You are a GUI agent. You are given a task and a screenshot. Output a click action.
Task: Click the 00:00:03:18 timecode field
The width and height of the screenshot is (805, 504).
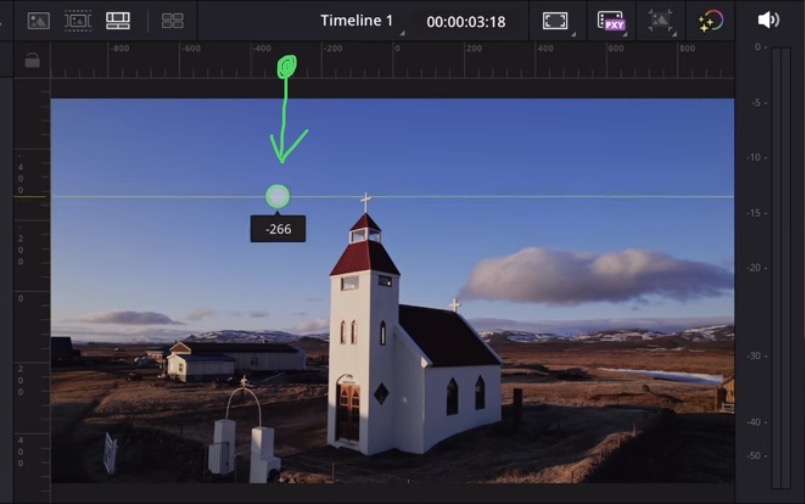[x=466, y=22]
